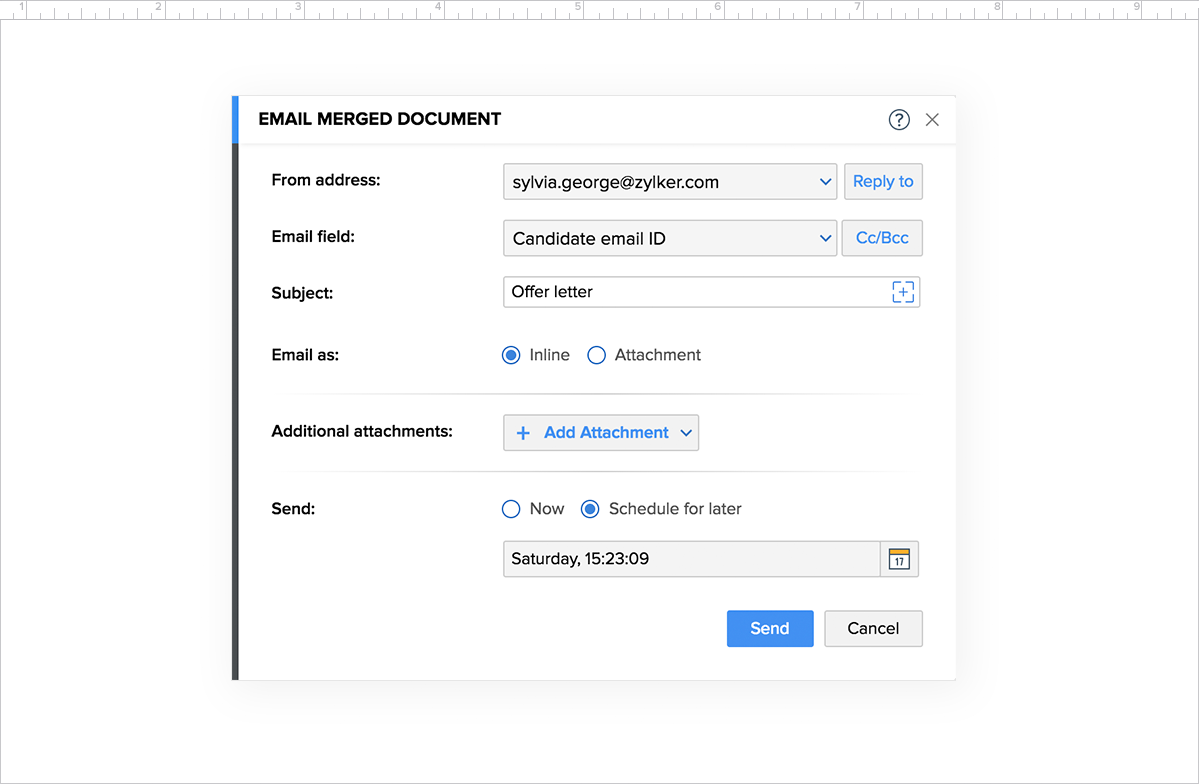This screenshot has height=784, width=1199.
Task: Select the Send Now radio option
Action: (x=511, y=509)
